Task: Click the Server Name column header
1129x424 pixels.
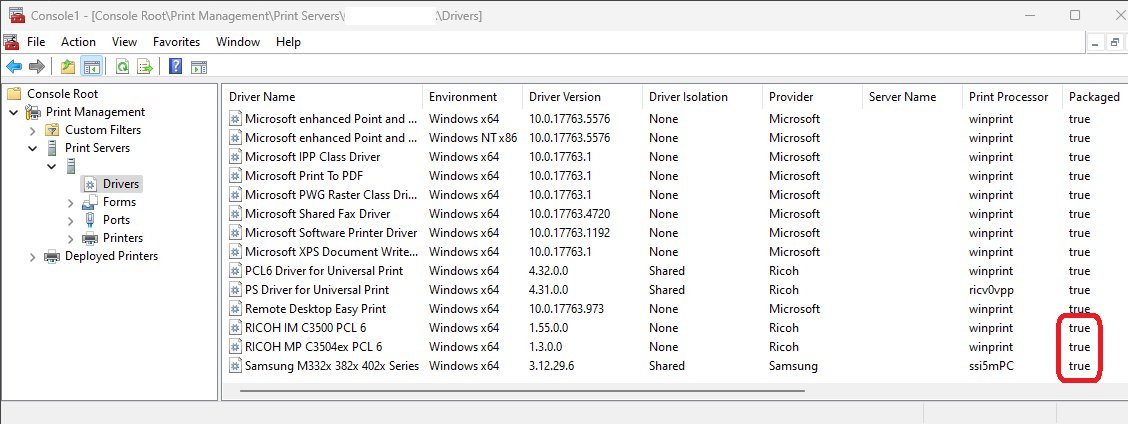Action: (x=912, y=96)
